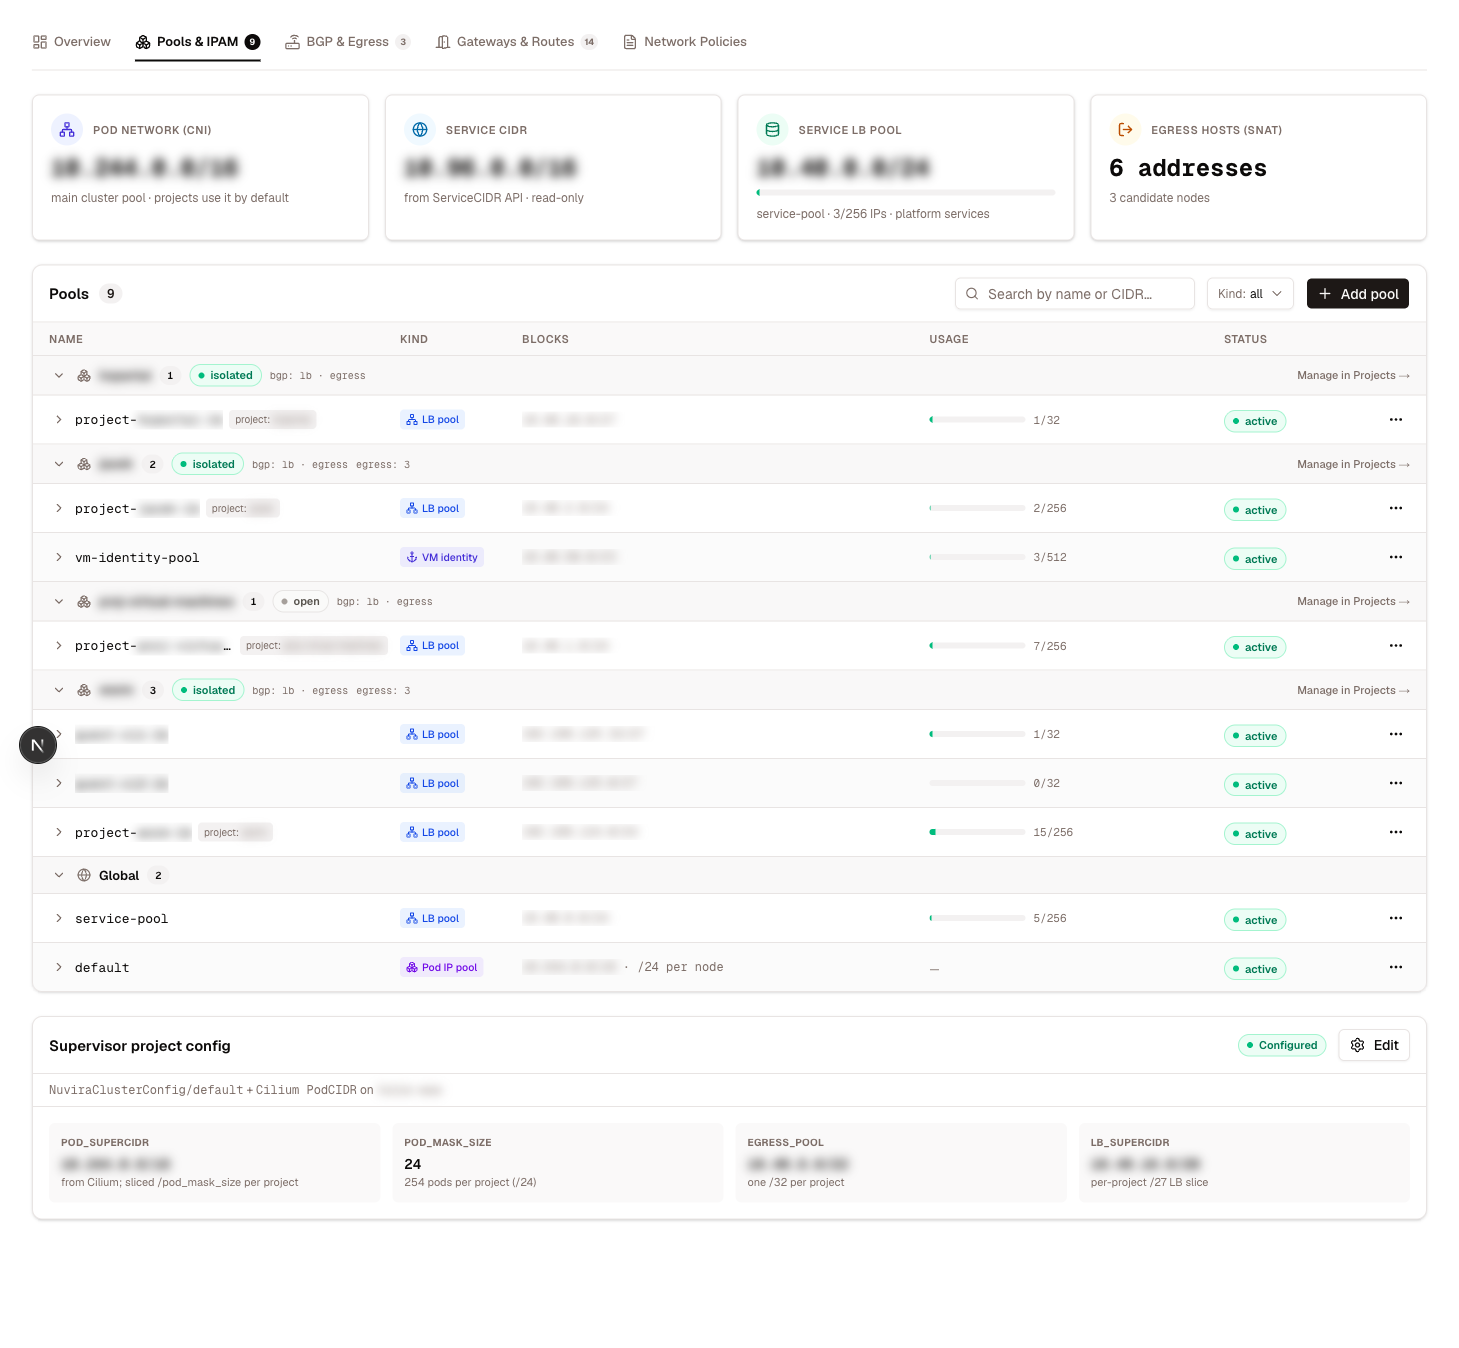
Task: Click the usage bar showing 7/256
Action: 977,646
